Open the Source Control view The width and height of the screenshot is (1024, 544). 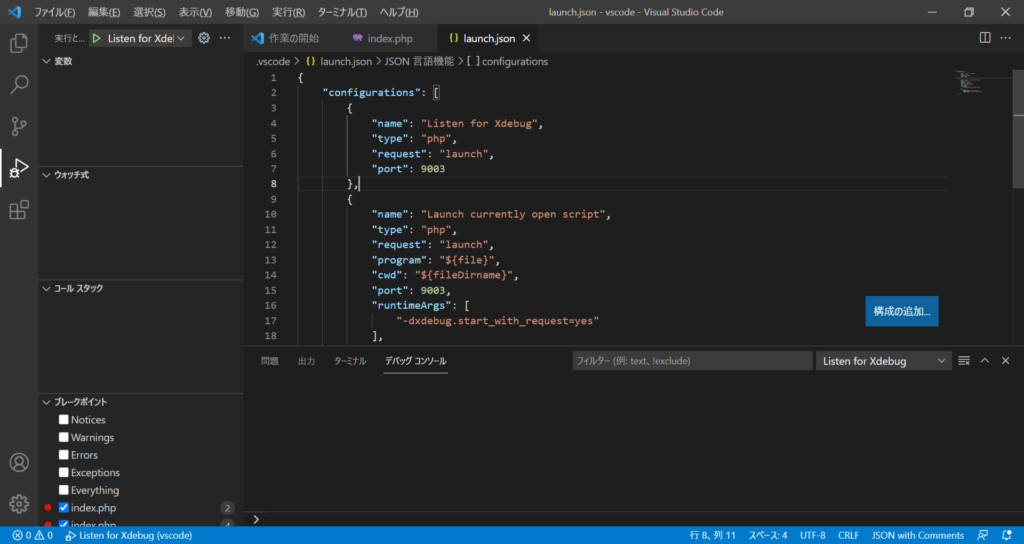pyautogui.click(x=19, y=126)
